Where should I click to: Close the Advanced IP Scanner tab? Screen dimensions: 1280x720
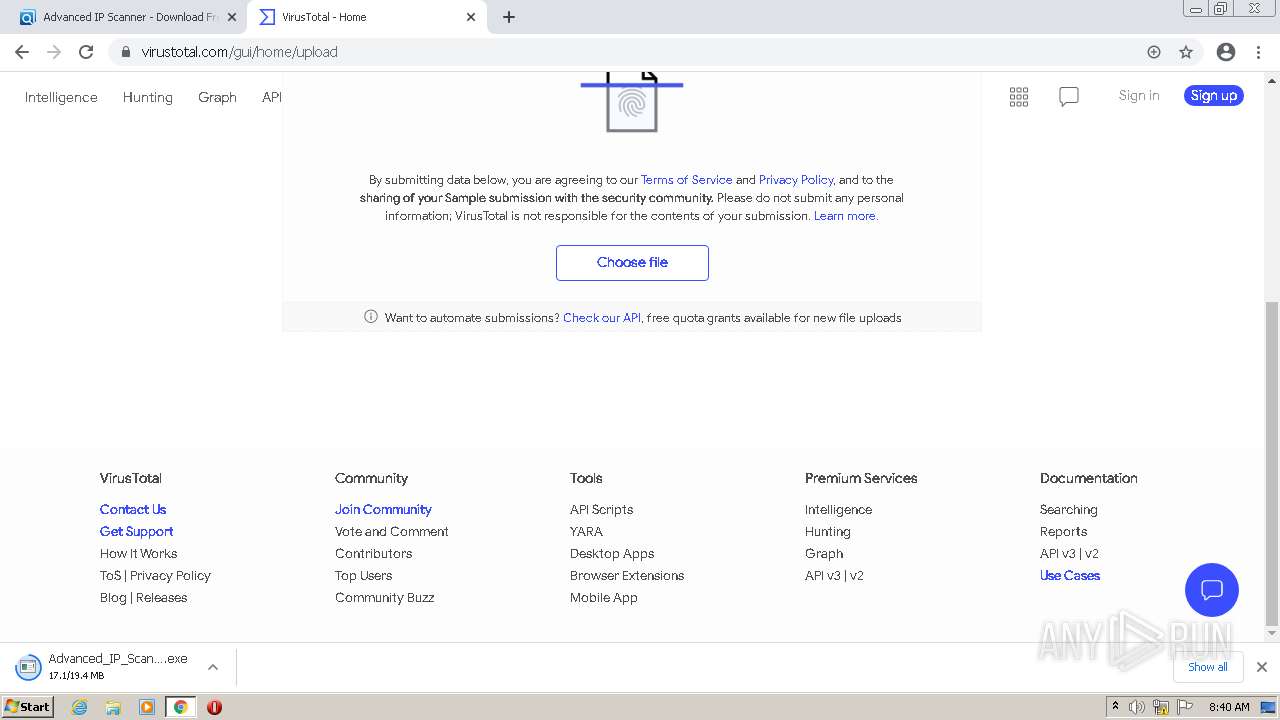tap(231, 17)
